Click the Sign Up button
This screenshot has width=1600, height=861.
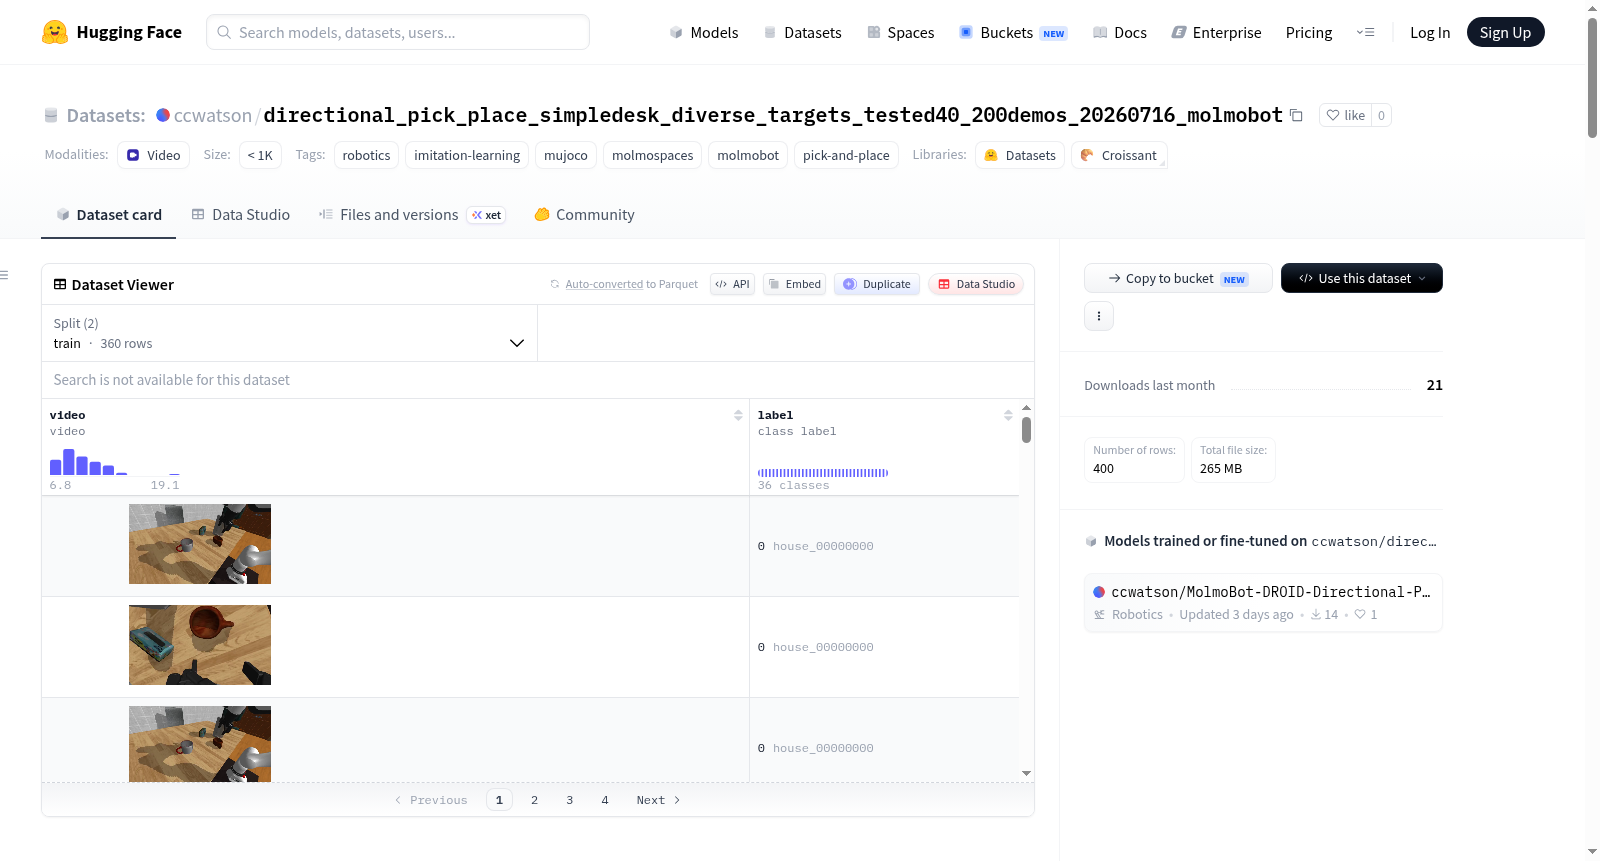pyautogui.click(x=1505, y=32)
